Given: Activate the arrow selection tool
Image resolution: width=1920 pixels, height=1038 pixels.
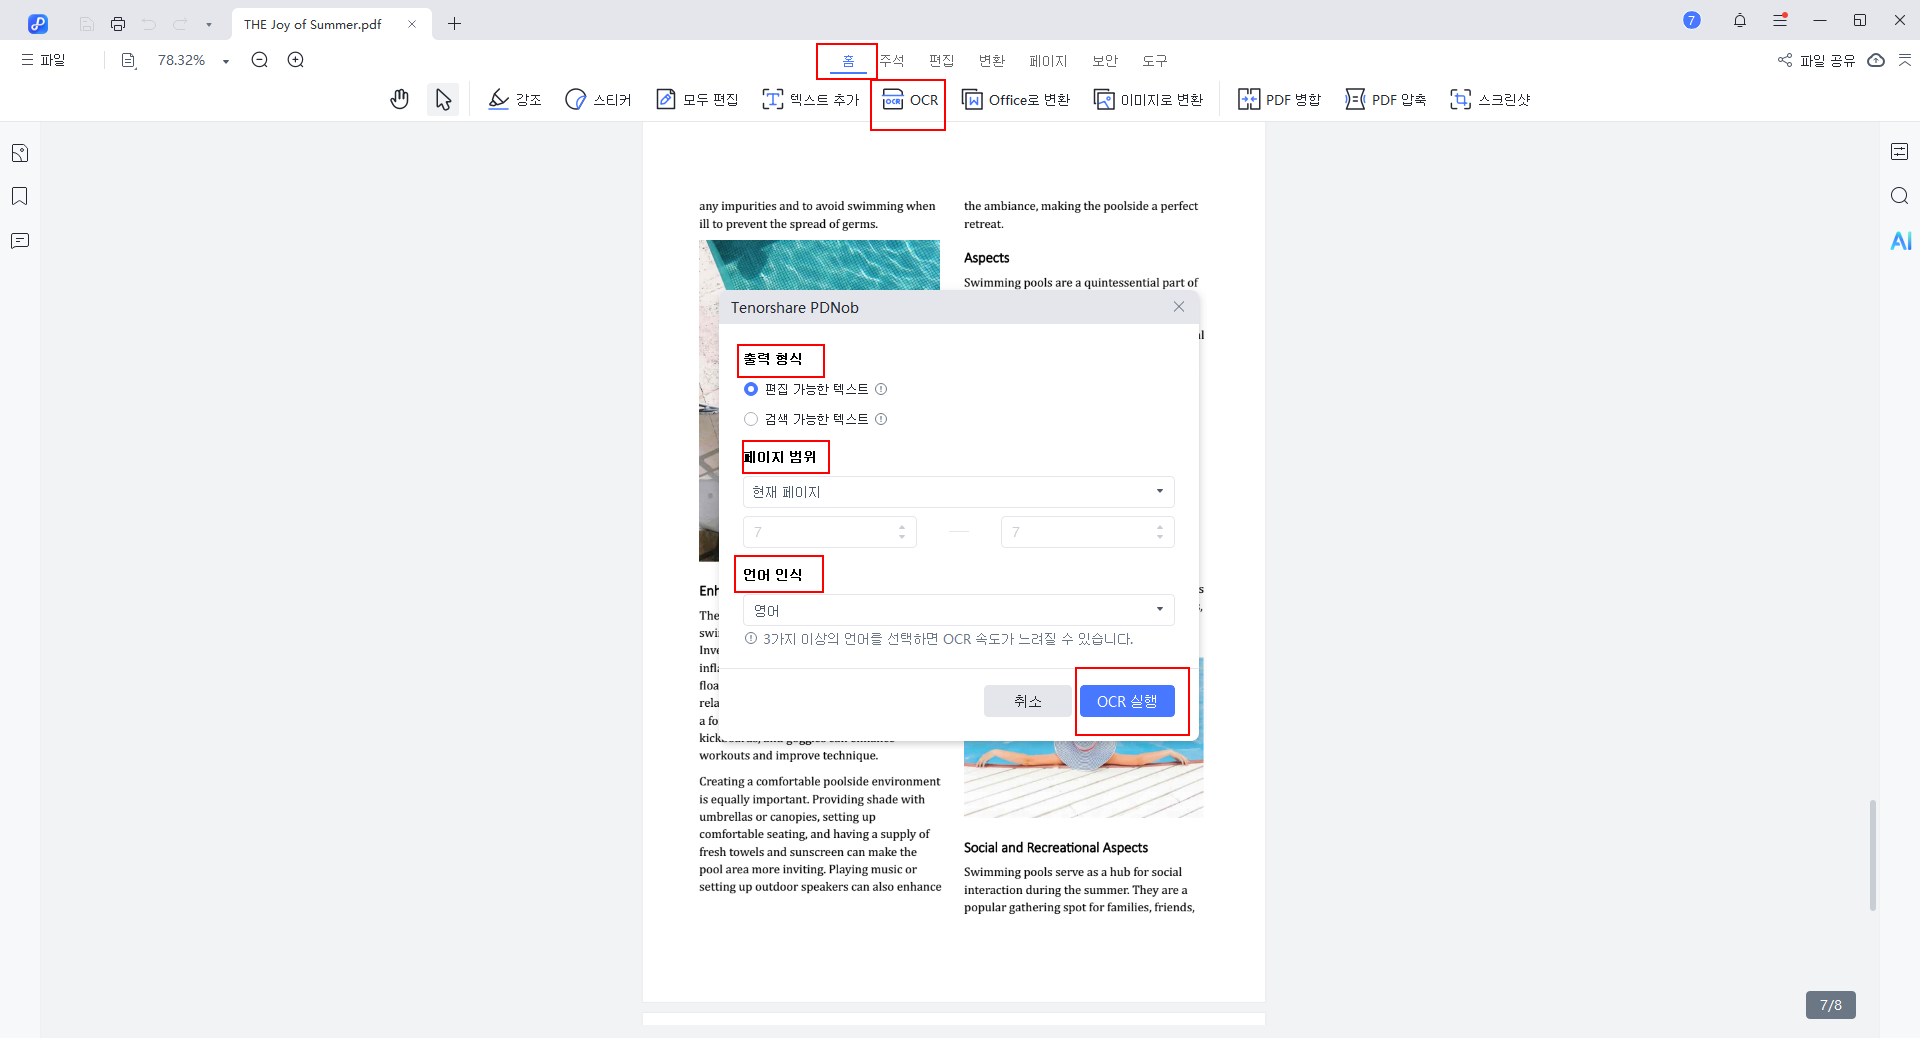Looking at the screenshot, I should tap(443, 99).
